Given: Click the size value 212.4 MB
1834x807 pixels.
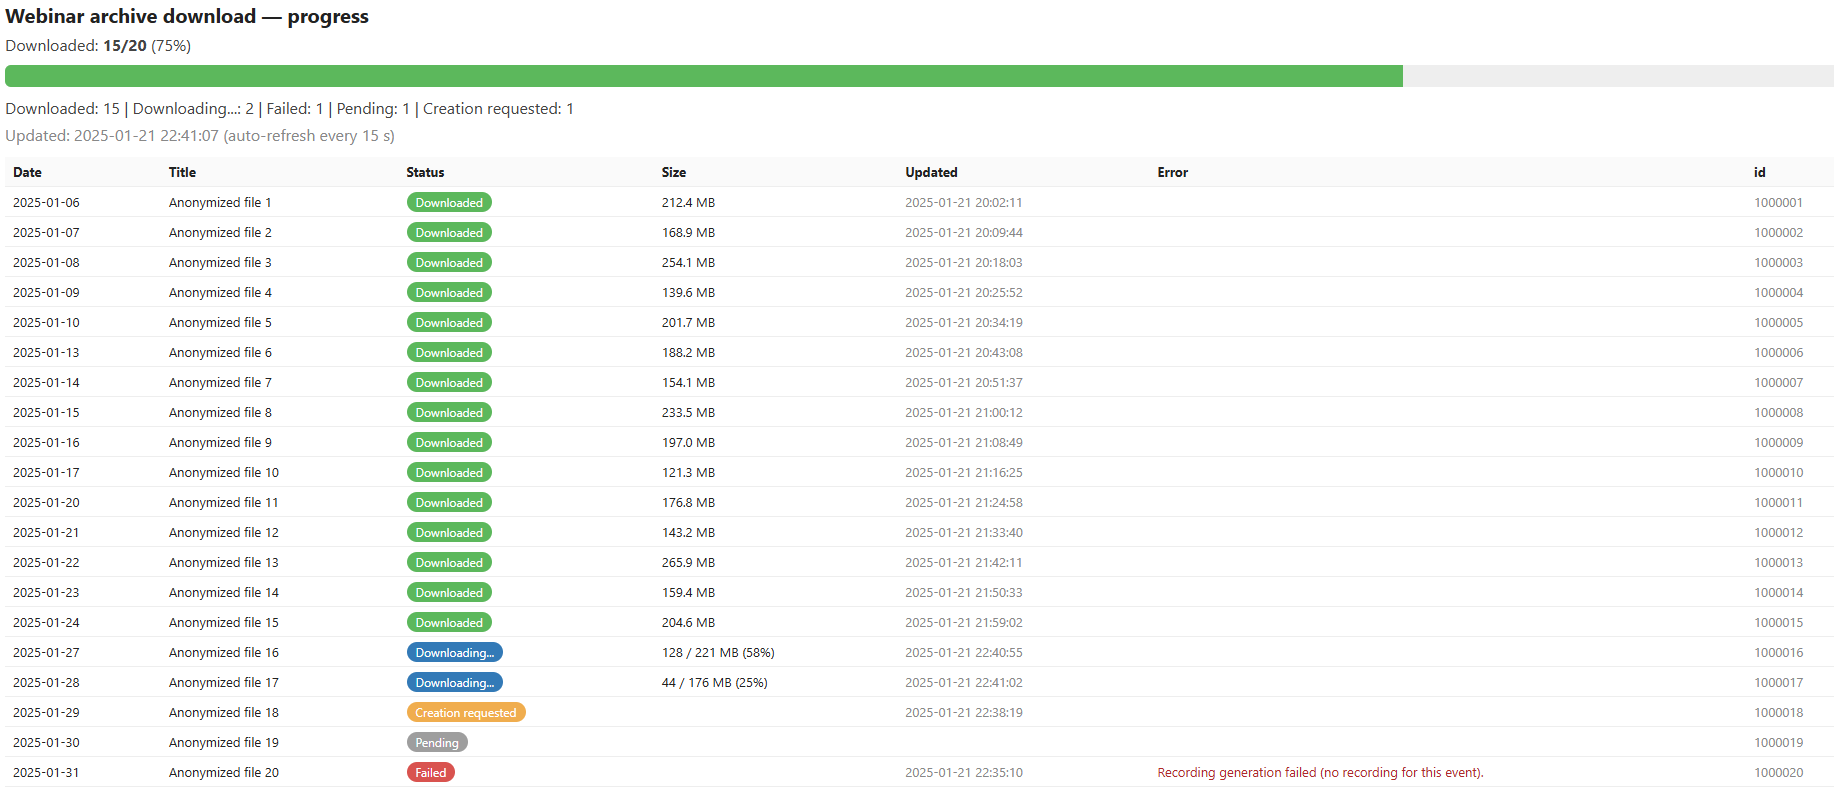Looking at the screenshot, I should pos(688,202).
